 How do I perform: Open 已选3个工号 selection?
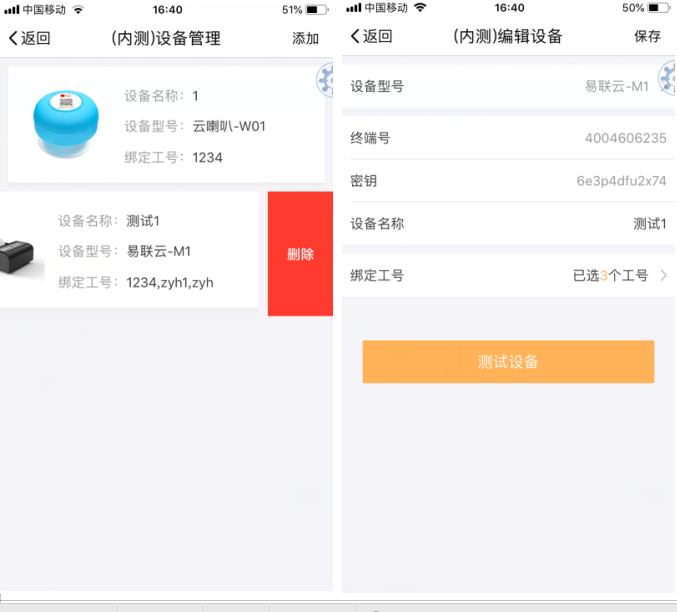coord(610,275)
